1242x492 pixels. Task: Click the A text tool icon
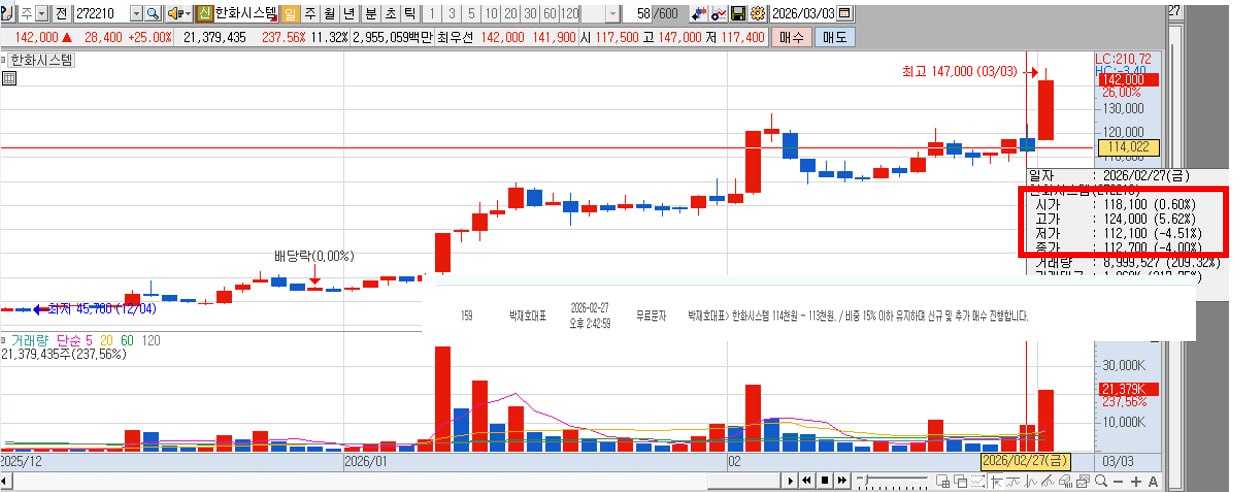click(1153, 482)
